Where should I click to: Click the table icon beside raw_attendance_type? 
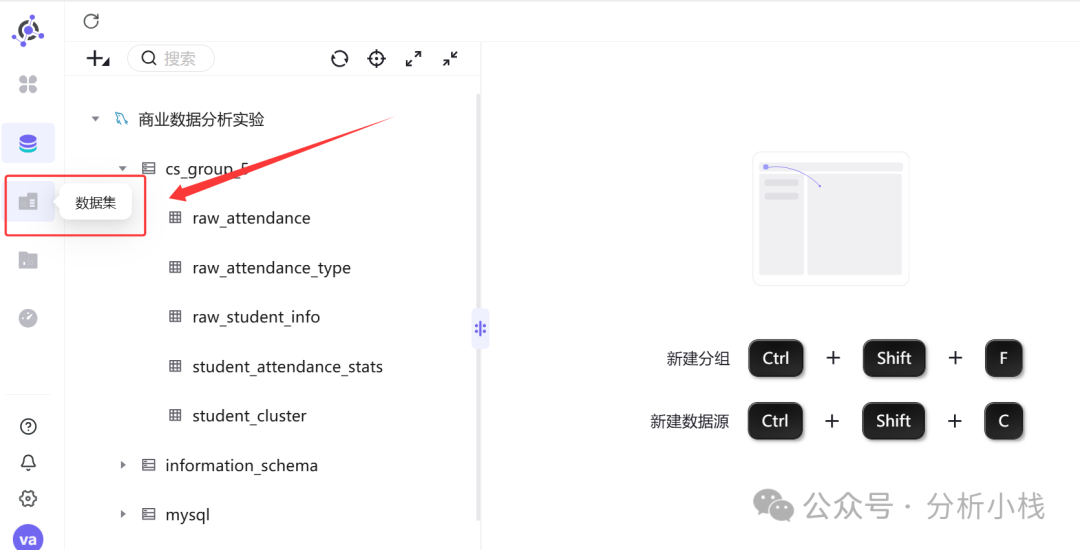click(176, 267)
